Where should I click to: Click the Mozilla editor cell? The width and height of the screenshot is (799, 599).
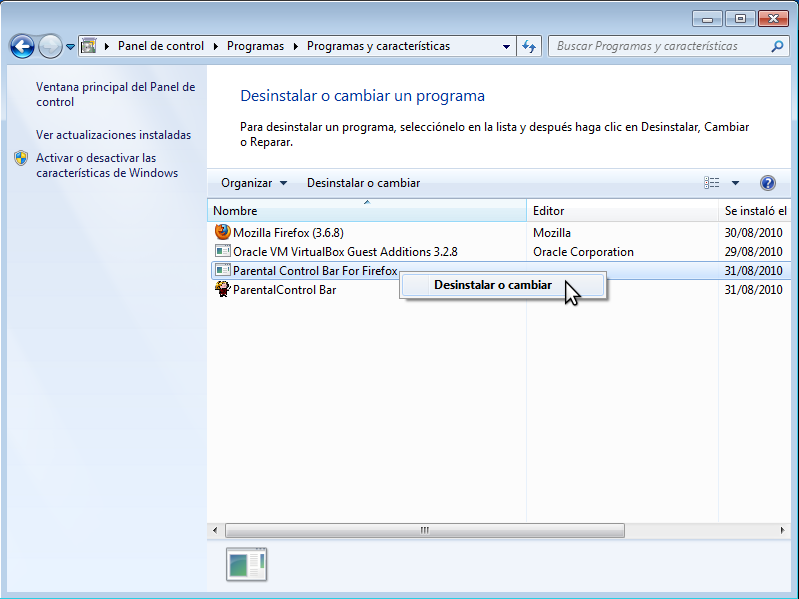click(x=552, y=233)
